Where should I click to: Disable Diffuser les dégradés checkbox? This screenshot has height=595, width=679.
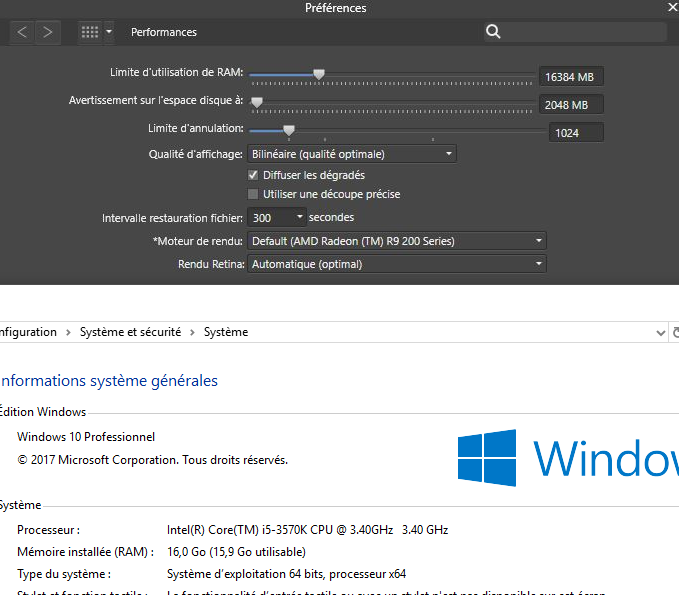(x=253, y=175)
